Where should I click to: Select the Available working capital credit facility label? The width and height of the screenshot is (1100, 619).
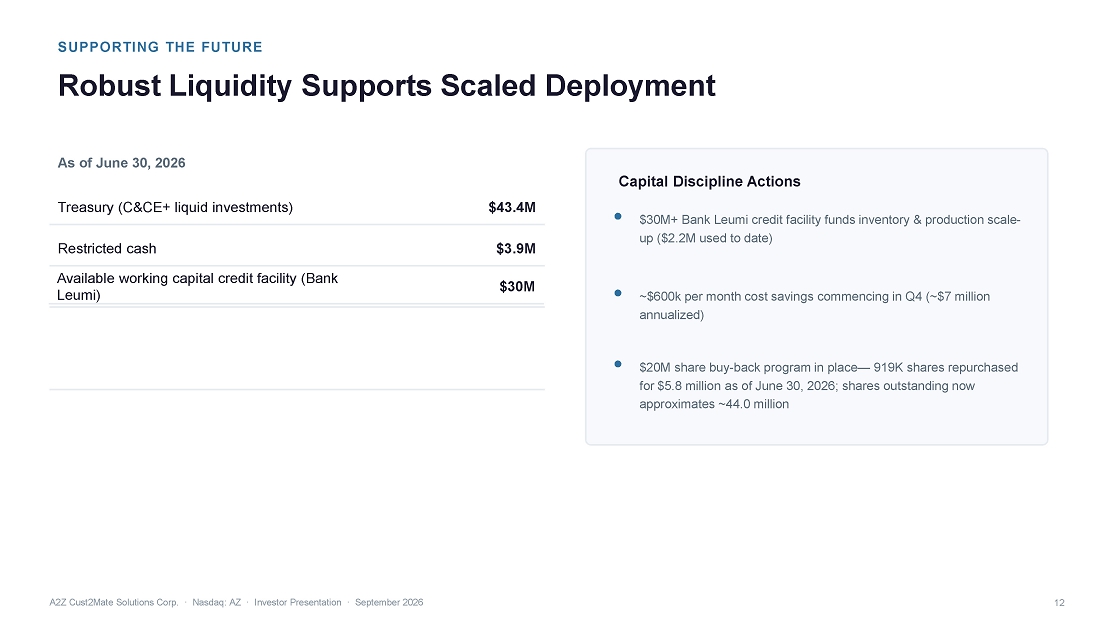[x=197, y=286]
